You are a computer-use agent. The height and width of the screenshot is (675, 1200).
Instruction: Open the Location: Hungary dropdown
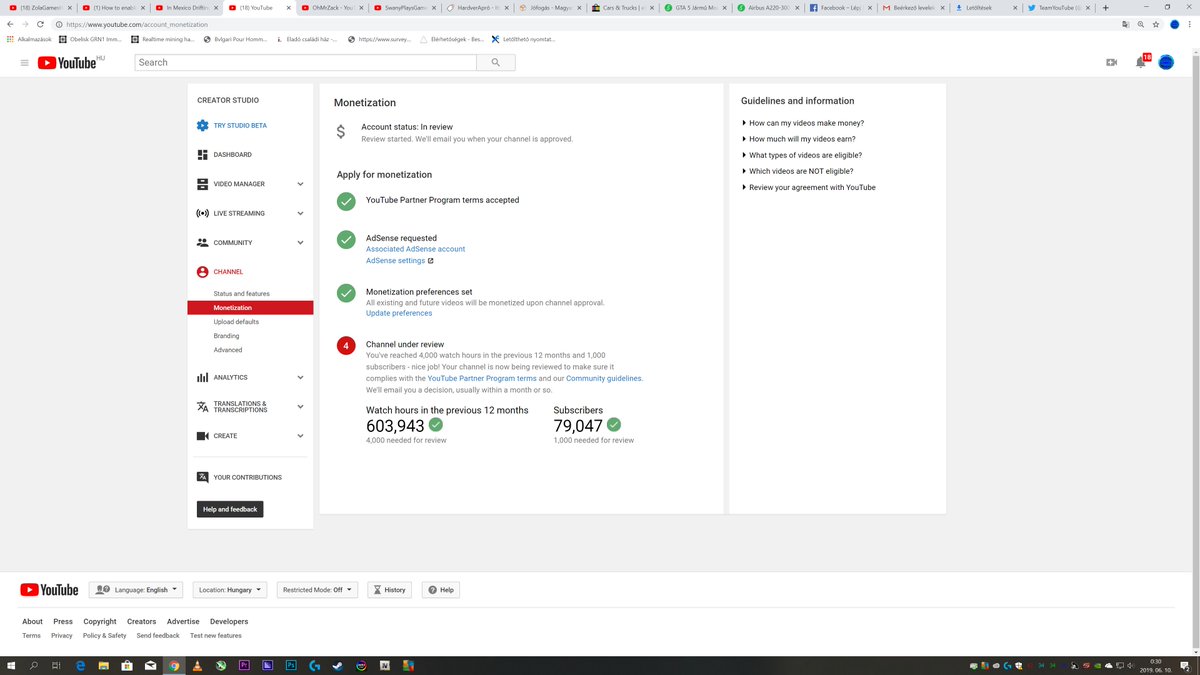(x=230, y=590)
